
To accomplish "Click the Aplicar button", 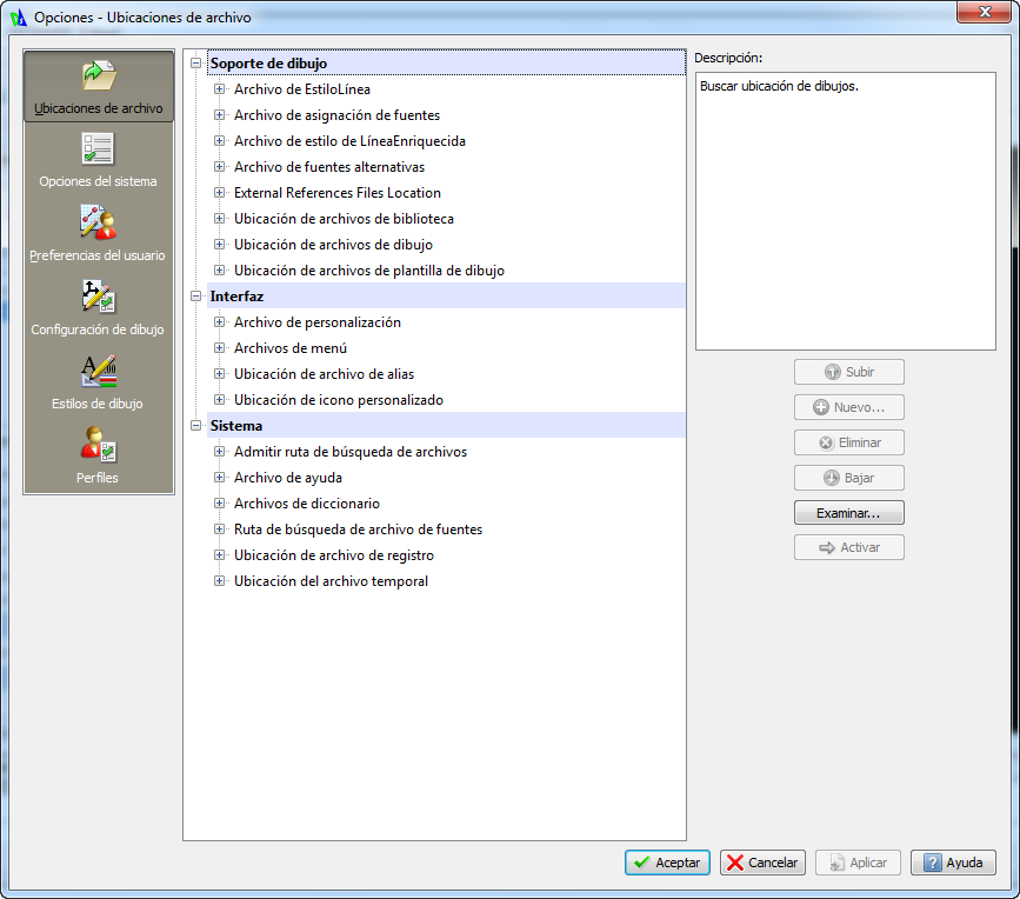I will 858,863.
